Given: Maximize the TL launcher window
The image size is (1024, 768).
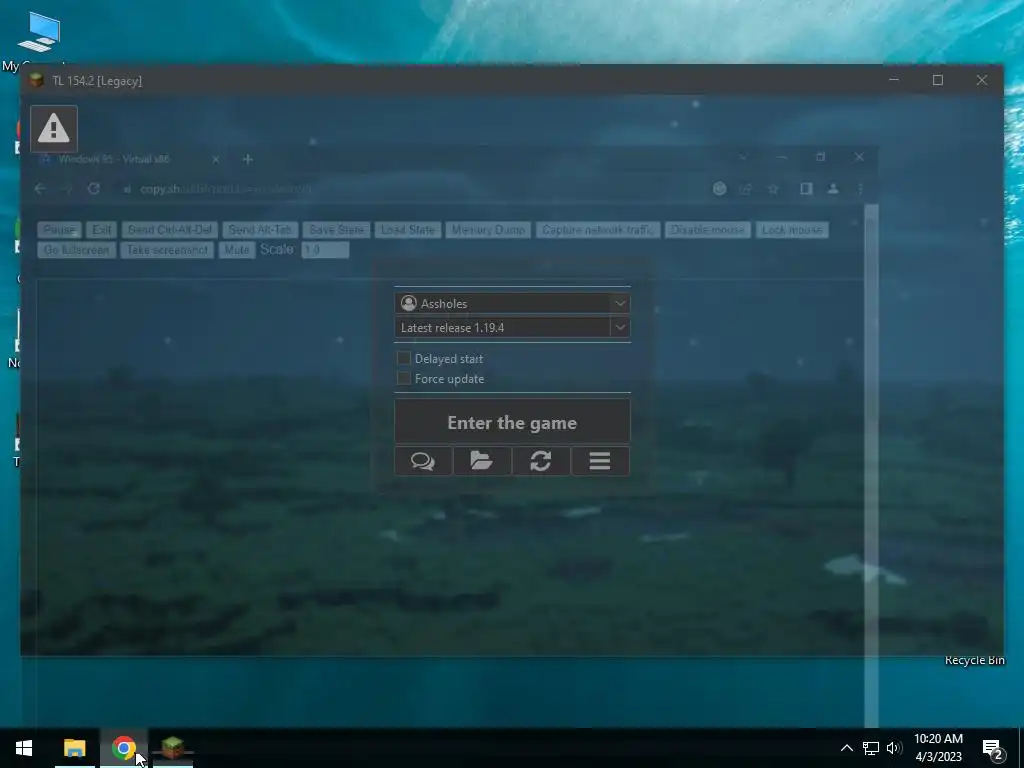Looking at the screenshot, I should [x=938, y=80].
